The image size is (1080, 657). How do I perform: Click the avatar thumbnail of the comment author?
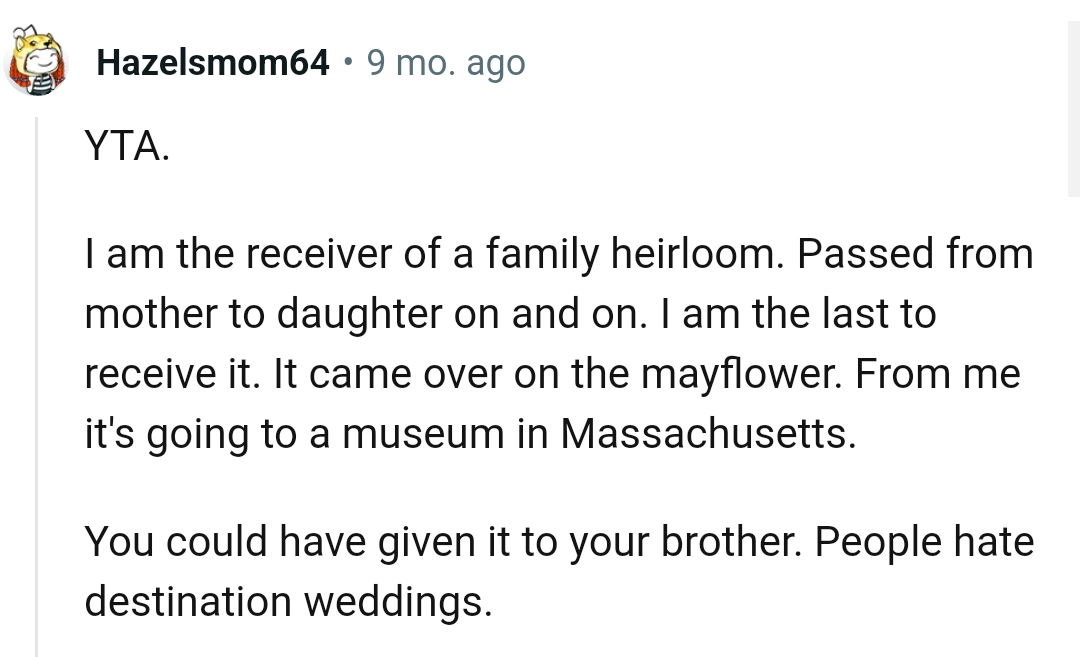pyautogui.click(x=36, y=62)
